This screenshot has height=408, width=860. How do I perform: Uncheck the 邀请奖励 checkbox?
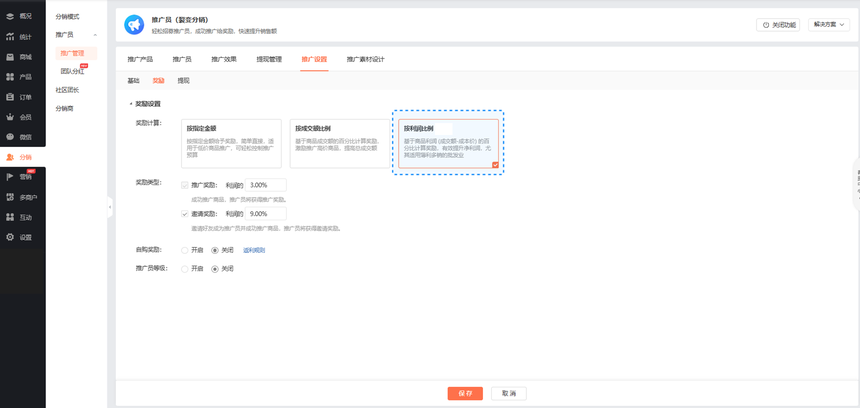coord(185,214)
